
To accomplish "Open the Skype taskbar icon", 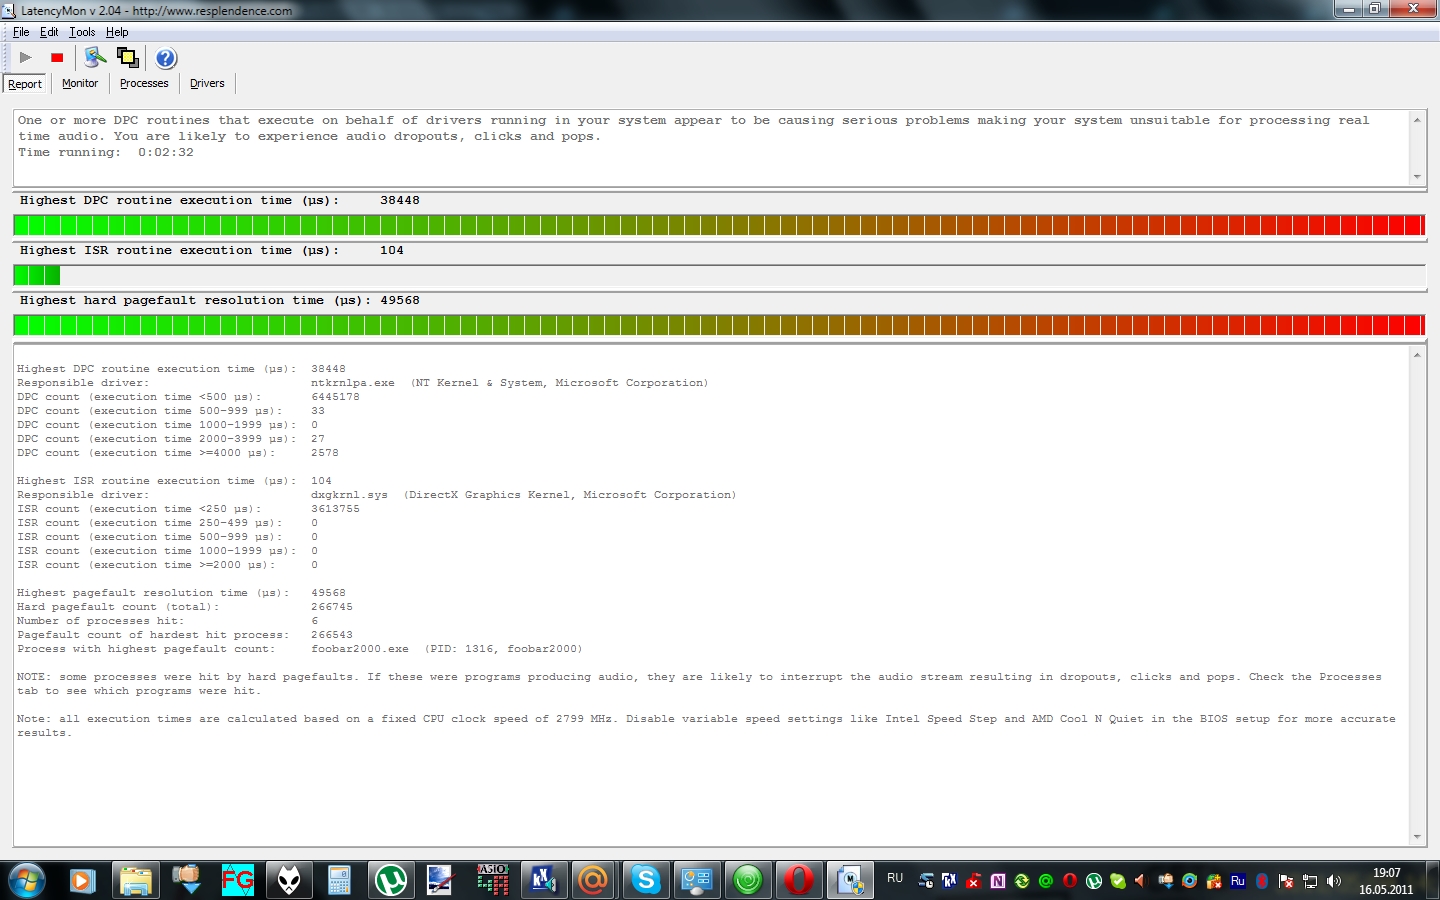I will click(646, 880).
